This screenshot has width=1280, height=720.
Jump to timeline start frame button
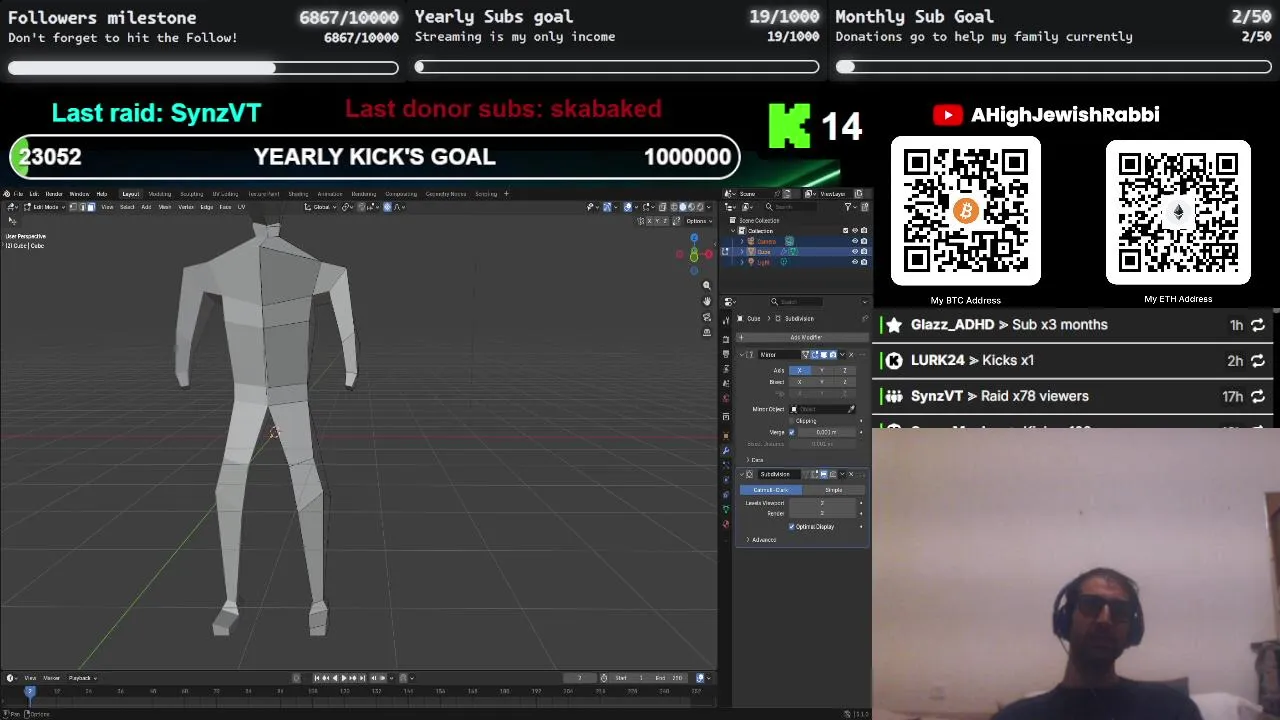tap(316, 678)
